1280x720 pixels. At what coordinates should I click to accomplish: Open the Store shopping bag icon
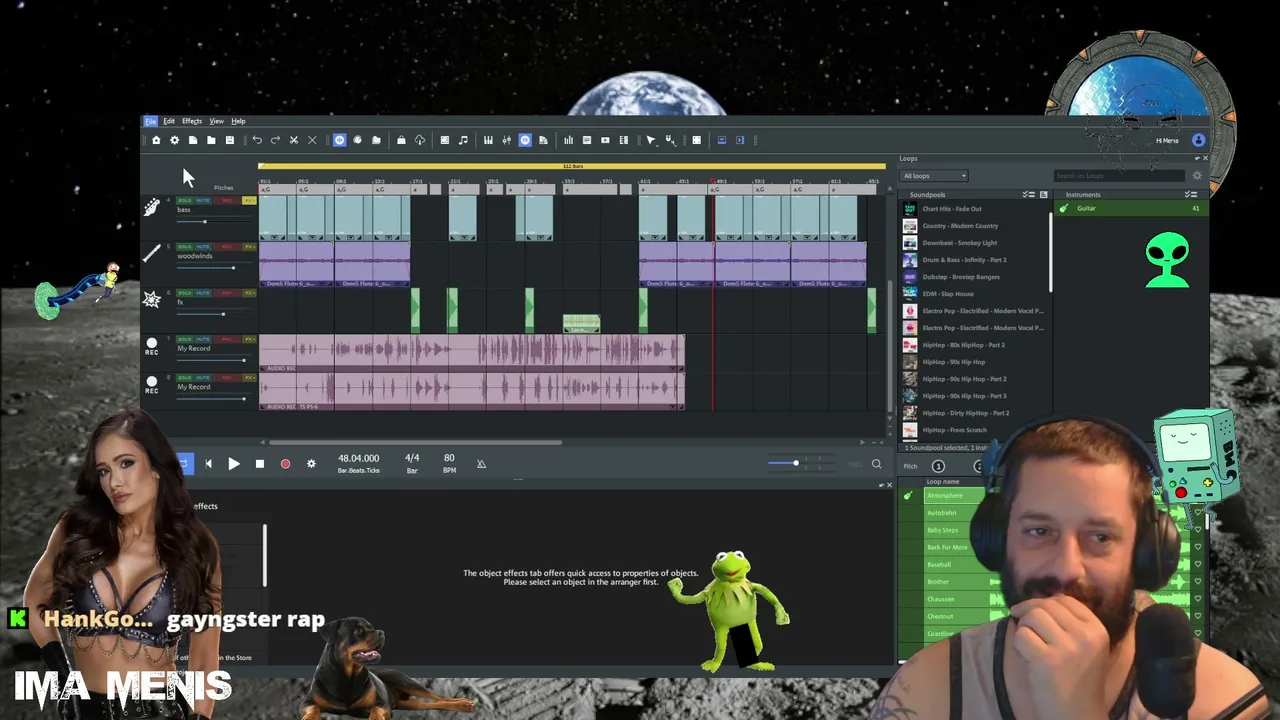(x=401, y=140)
